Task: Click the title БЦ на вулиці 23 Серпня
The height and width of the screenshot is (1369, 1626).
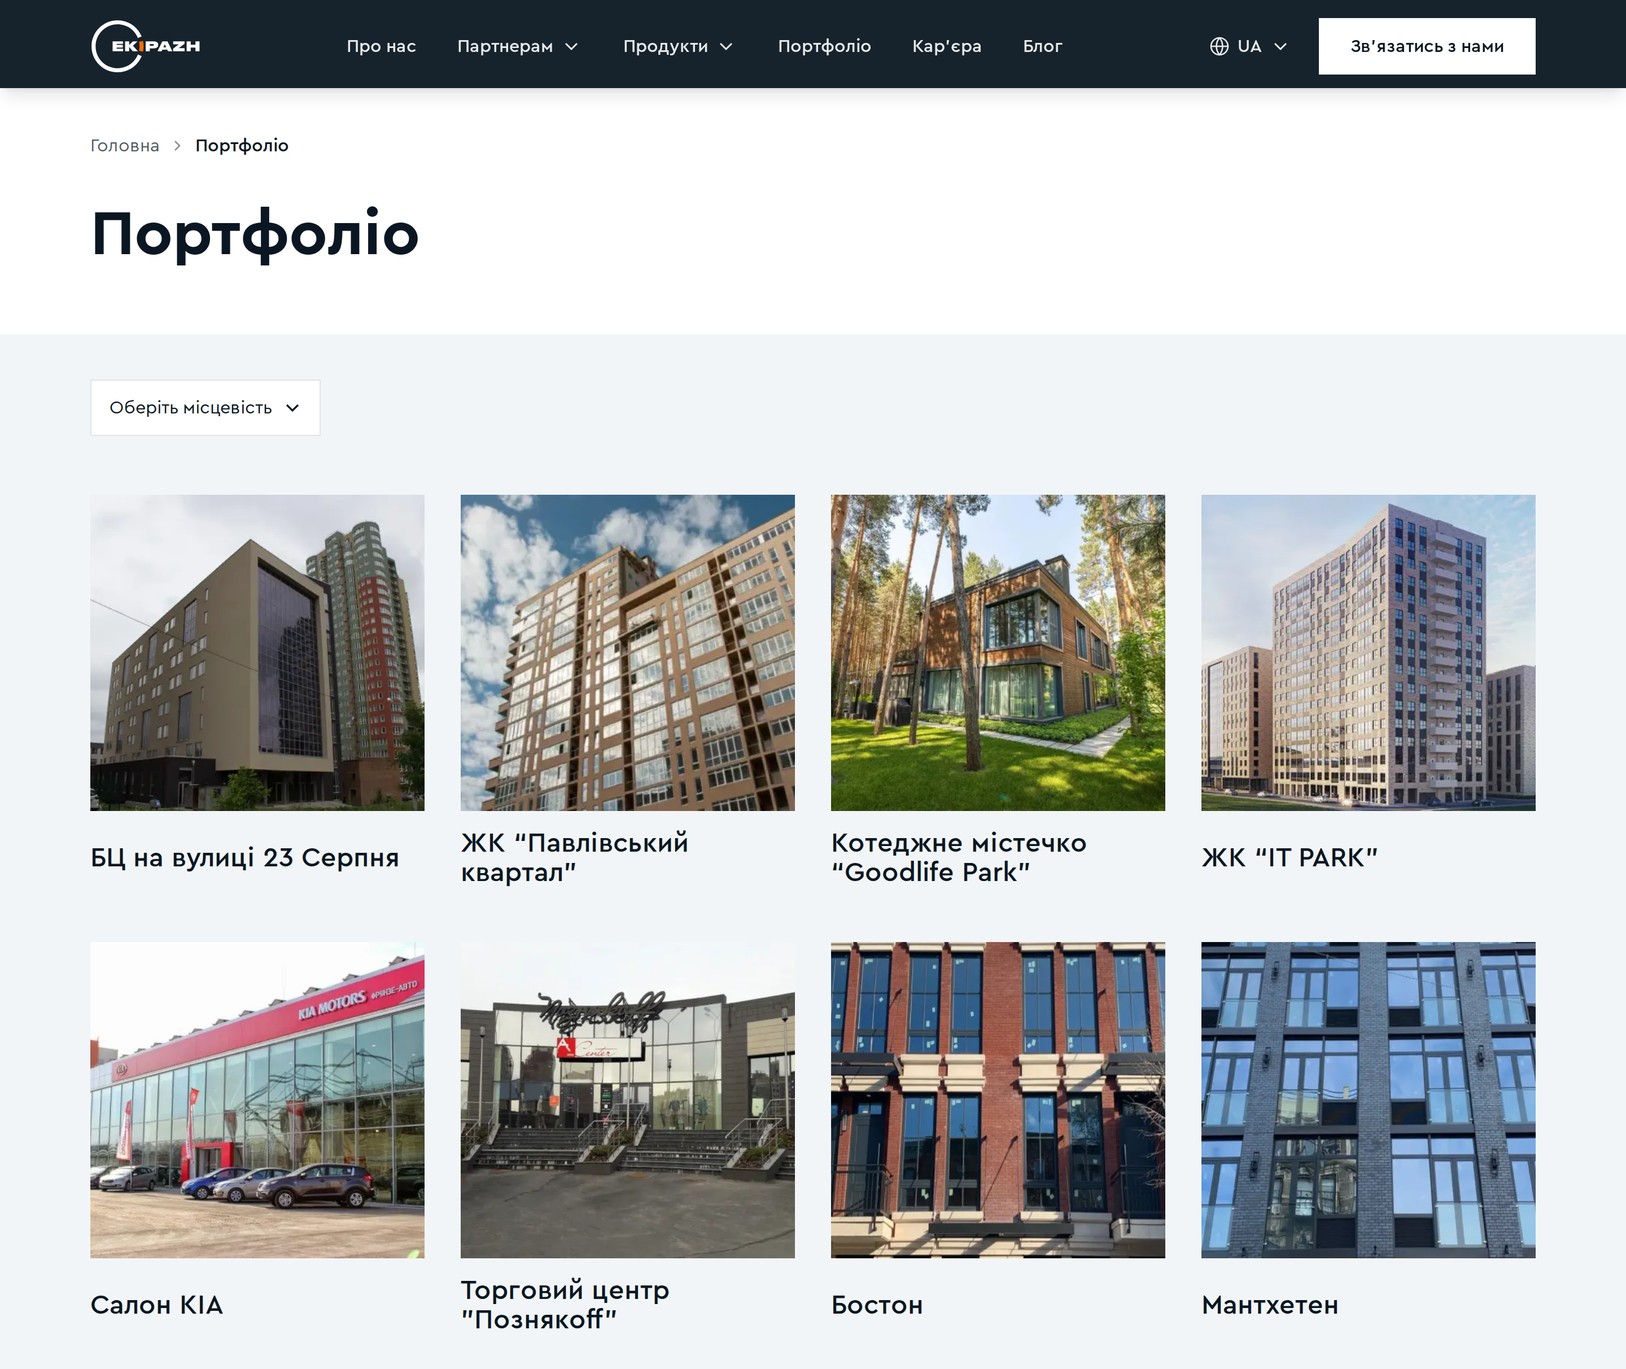Action: 245,858
